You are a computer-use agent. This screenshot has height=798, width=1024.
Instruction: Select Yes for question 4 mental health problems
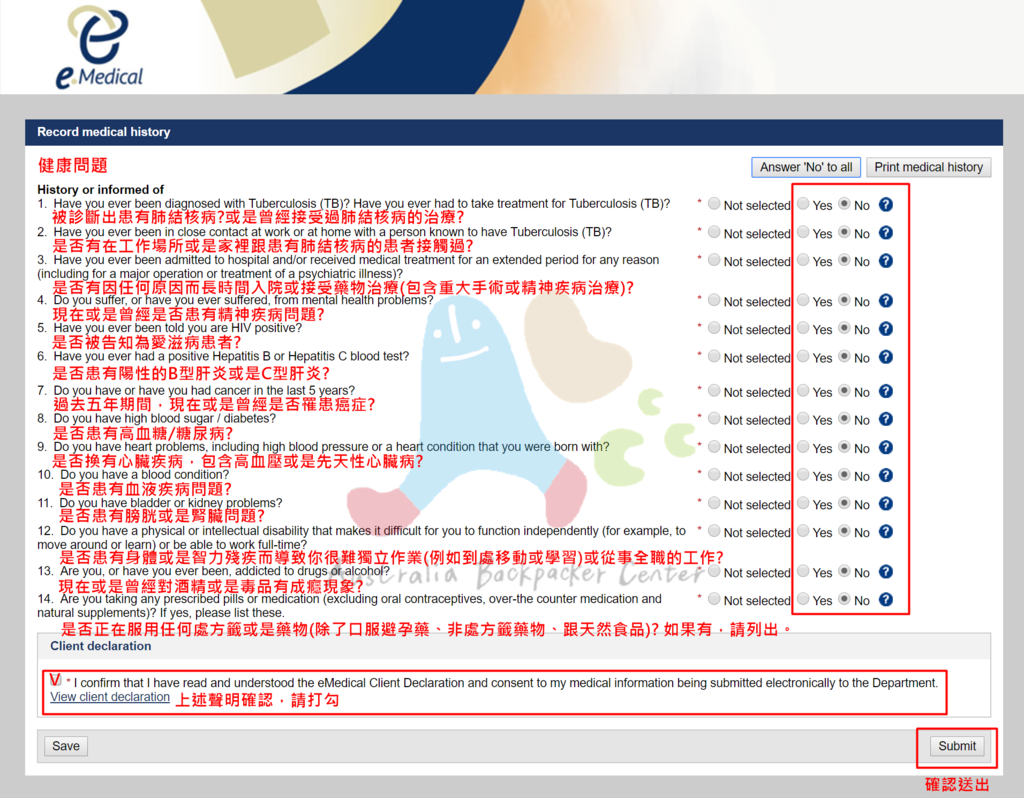(x=803, y=300)
